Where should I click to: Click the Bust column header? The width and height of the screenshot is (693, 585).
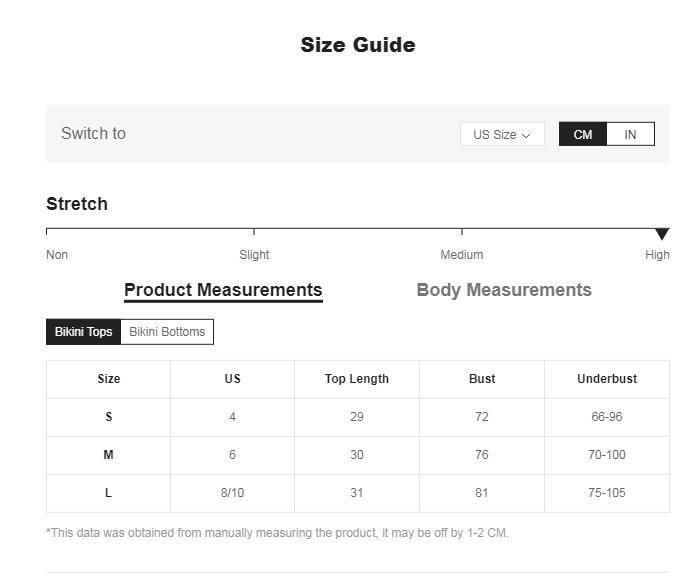coord(482,379)
